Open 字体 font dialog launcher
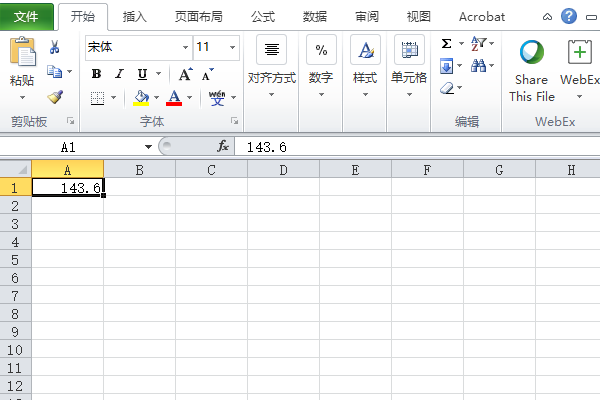This screenshot has height=400, width=600. pyautogui.click(x=234, y=121)
